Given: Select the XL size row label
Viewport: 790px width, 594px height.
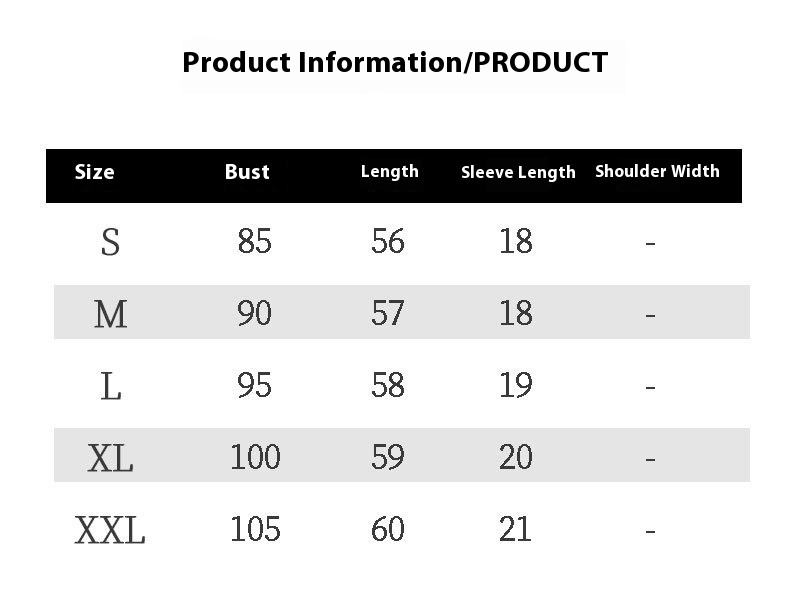Looking at the screenshot, I should coord(110,458).
